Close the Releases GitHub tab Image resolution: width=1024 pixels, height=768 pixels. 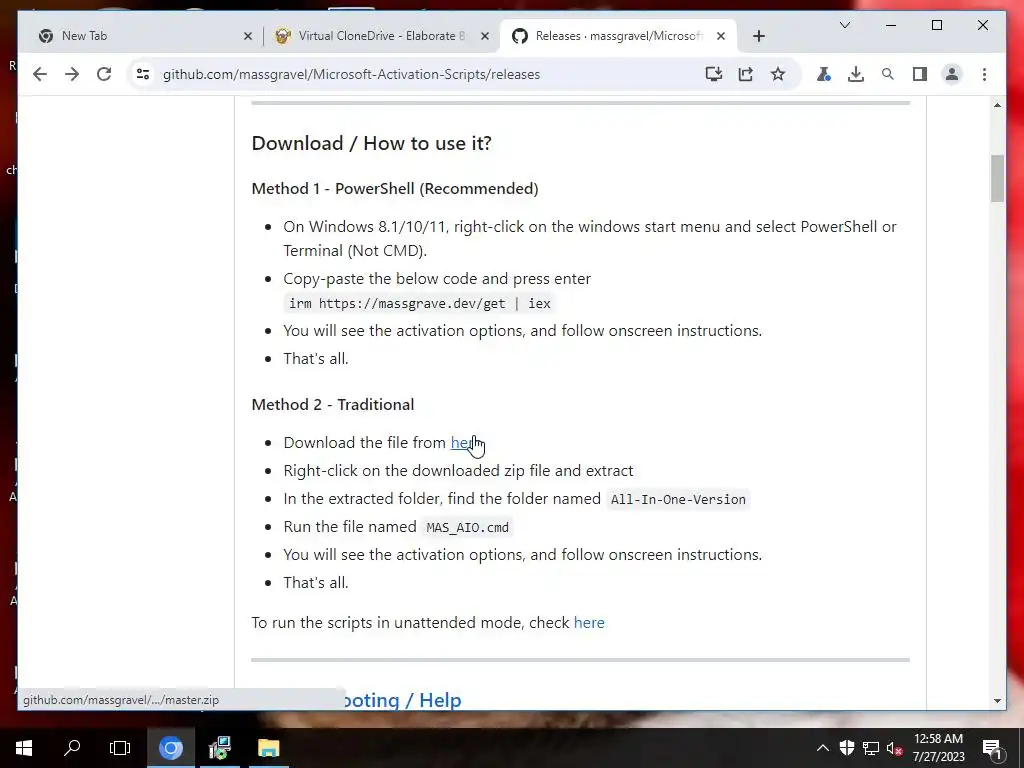pos(721,37)
